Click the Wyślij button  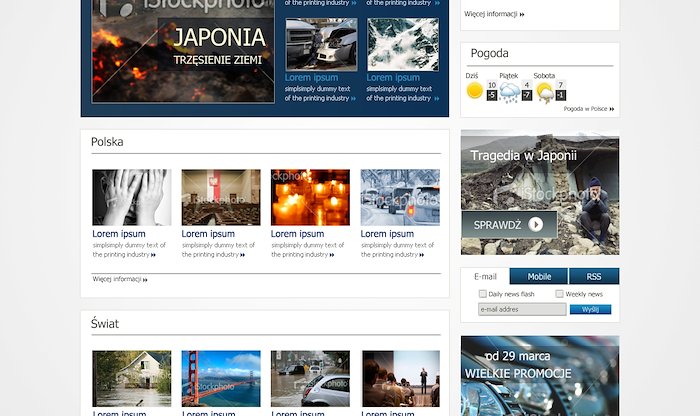point(590,309)
